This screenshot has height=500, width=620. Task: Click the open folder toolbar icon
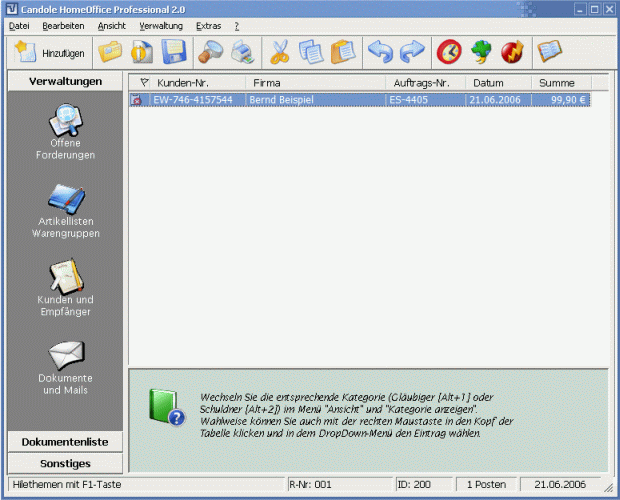click(110, 51)
